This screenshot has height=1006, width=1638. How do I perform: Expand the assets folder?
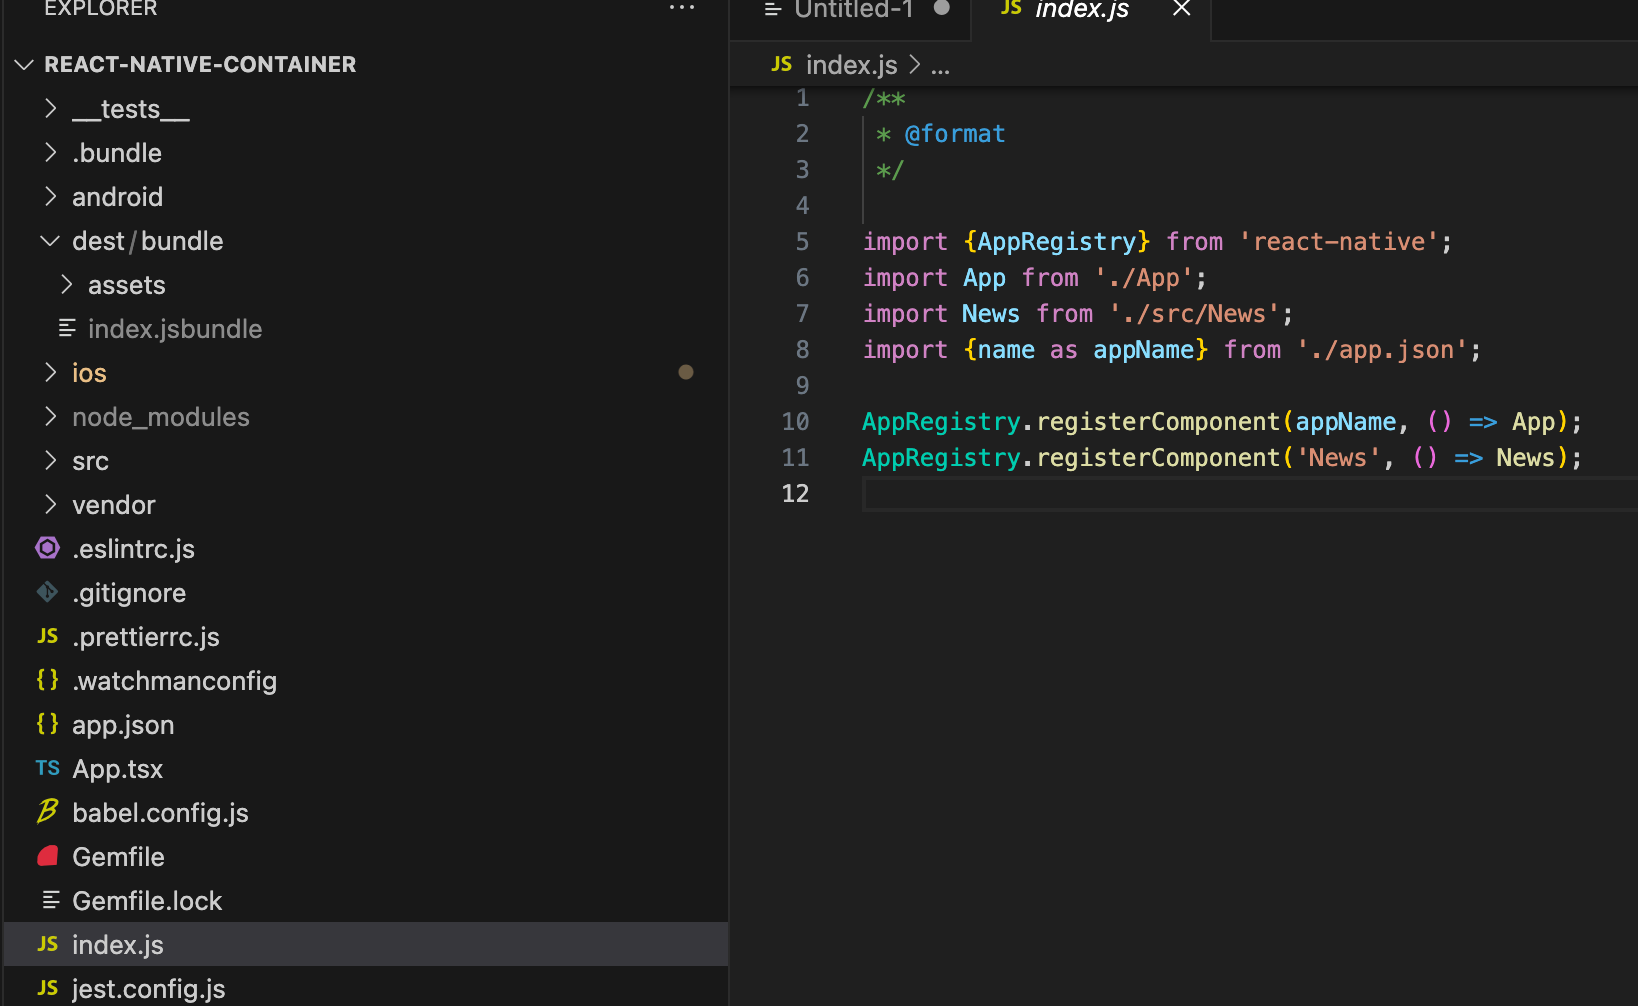(67, 284)
